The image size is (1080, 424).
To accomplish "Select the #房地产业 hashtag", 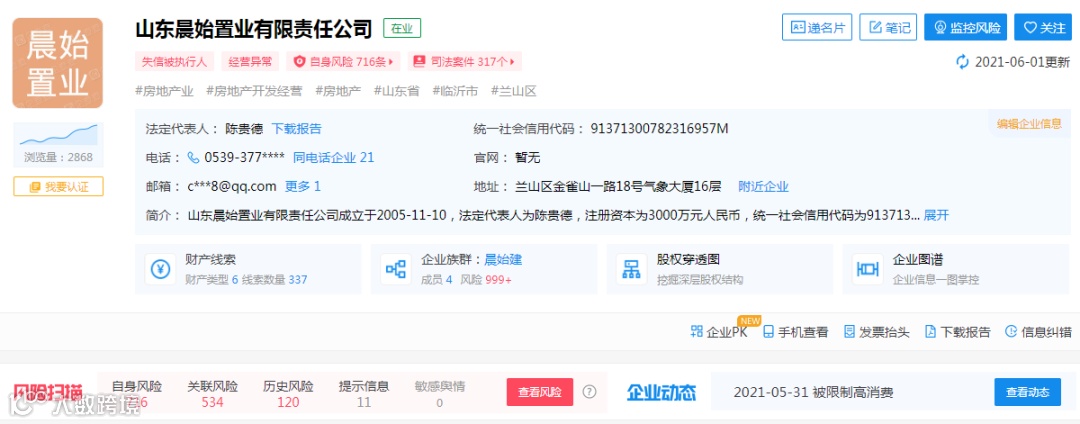I will tap(165, 91).
